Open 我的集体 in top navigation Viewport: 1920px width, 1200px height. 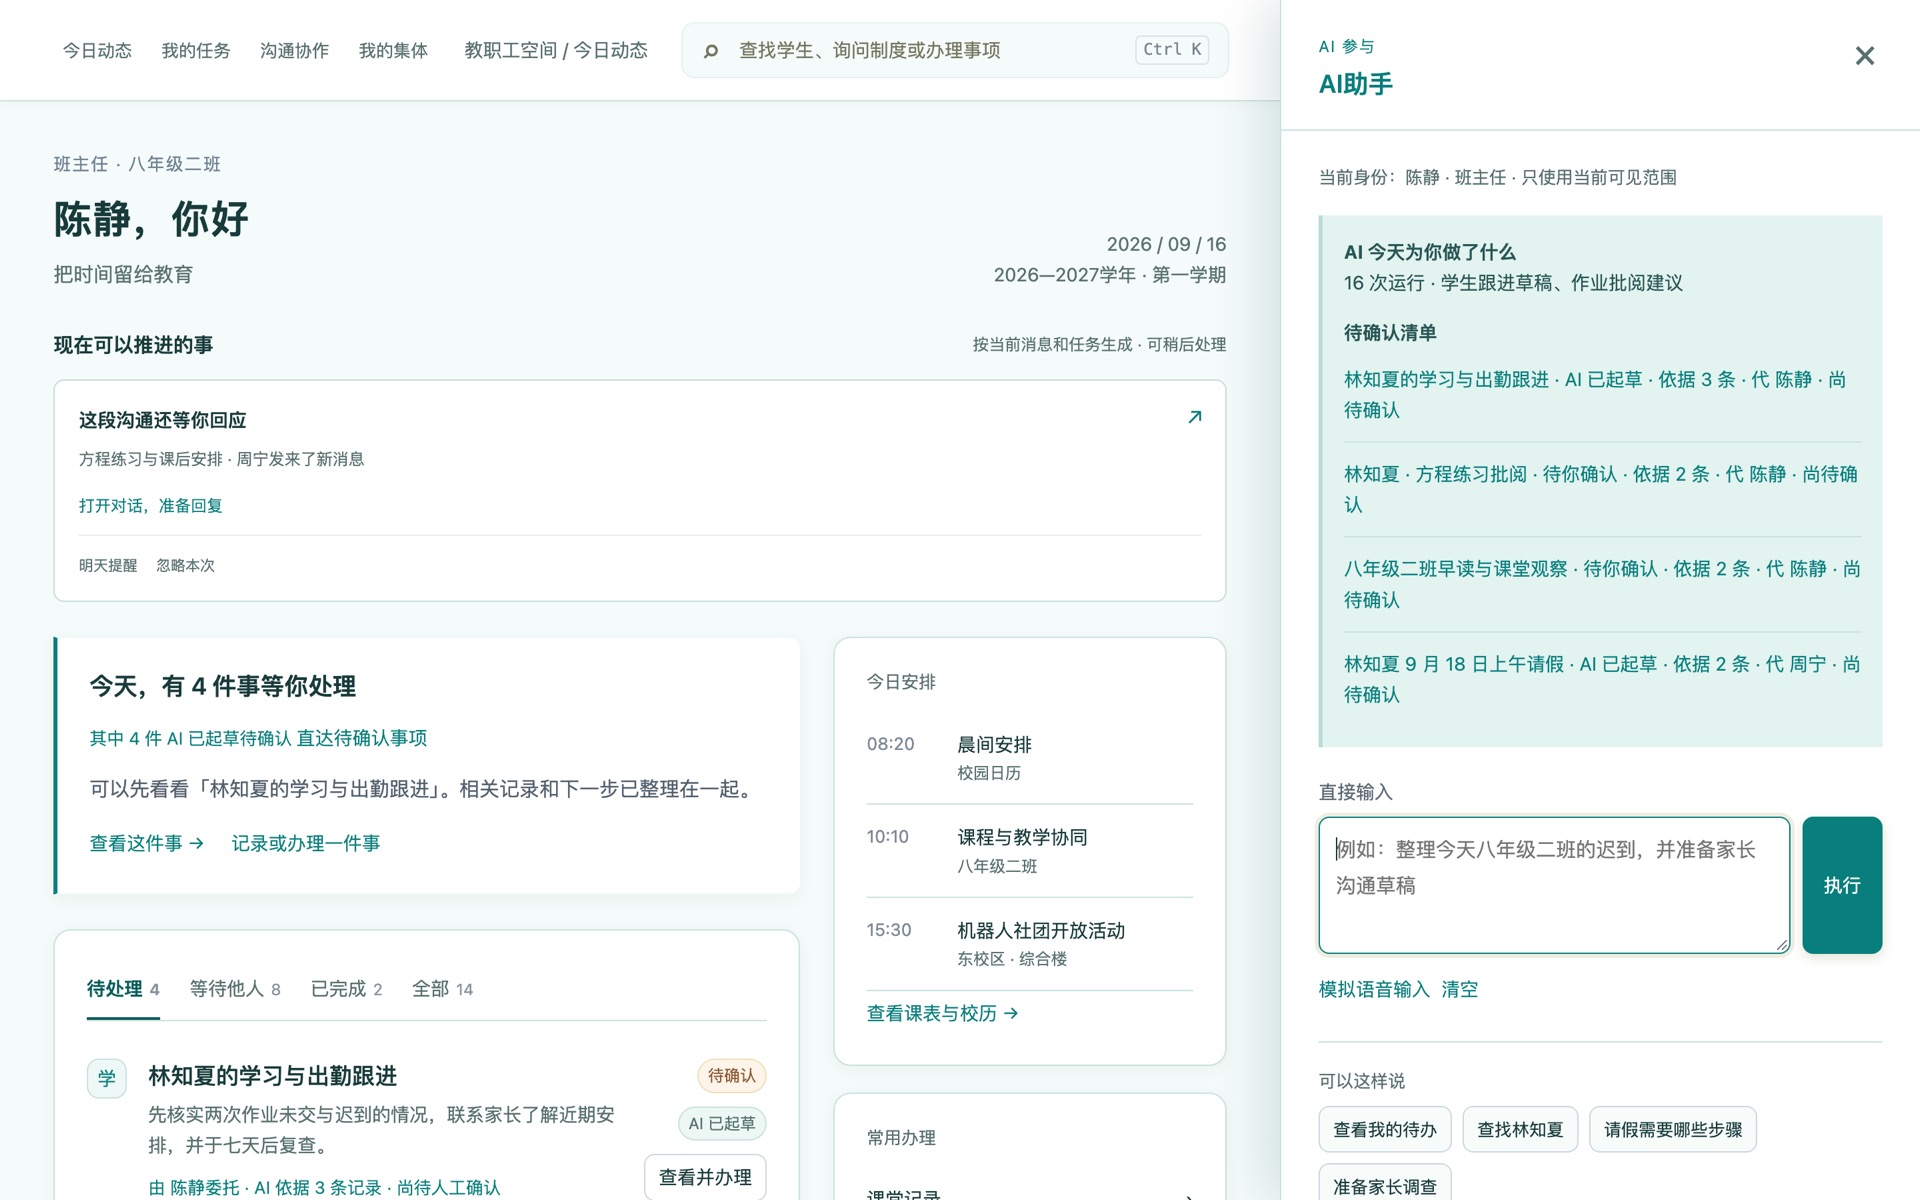[393, 50]
